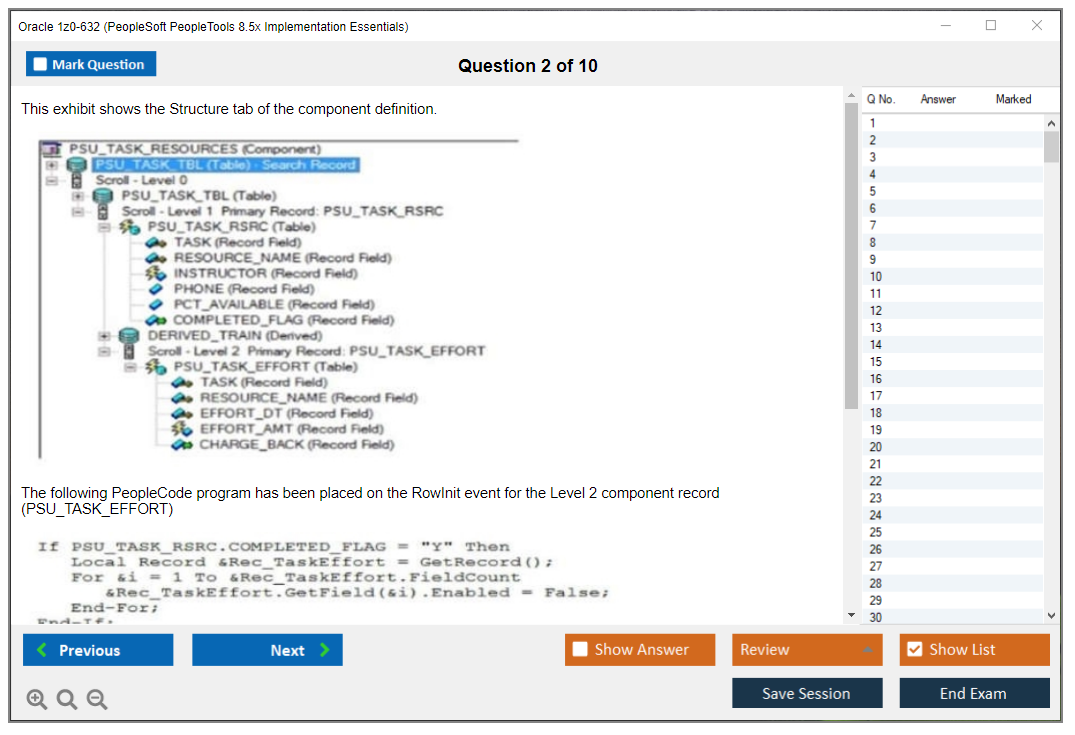
Task: Click the PSU_TASK_TBL search record database icon
Action: point(78,163)
